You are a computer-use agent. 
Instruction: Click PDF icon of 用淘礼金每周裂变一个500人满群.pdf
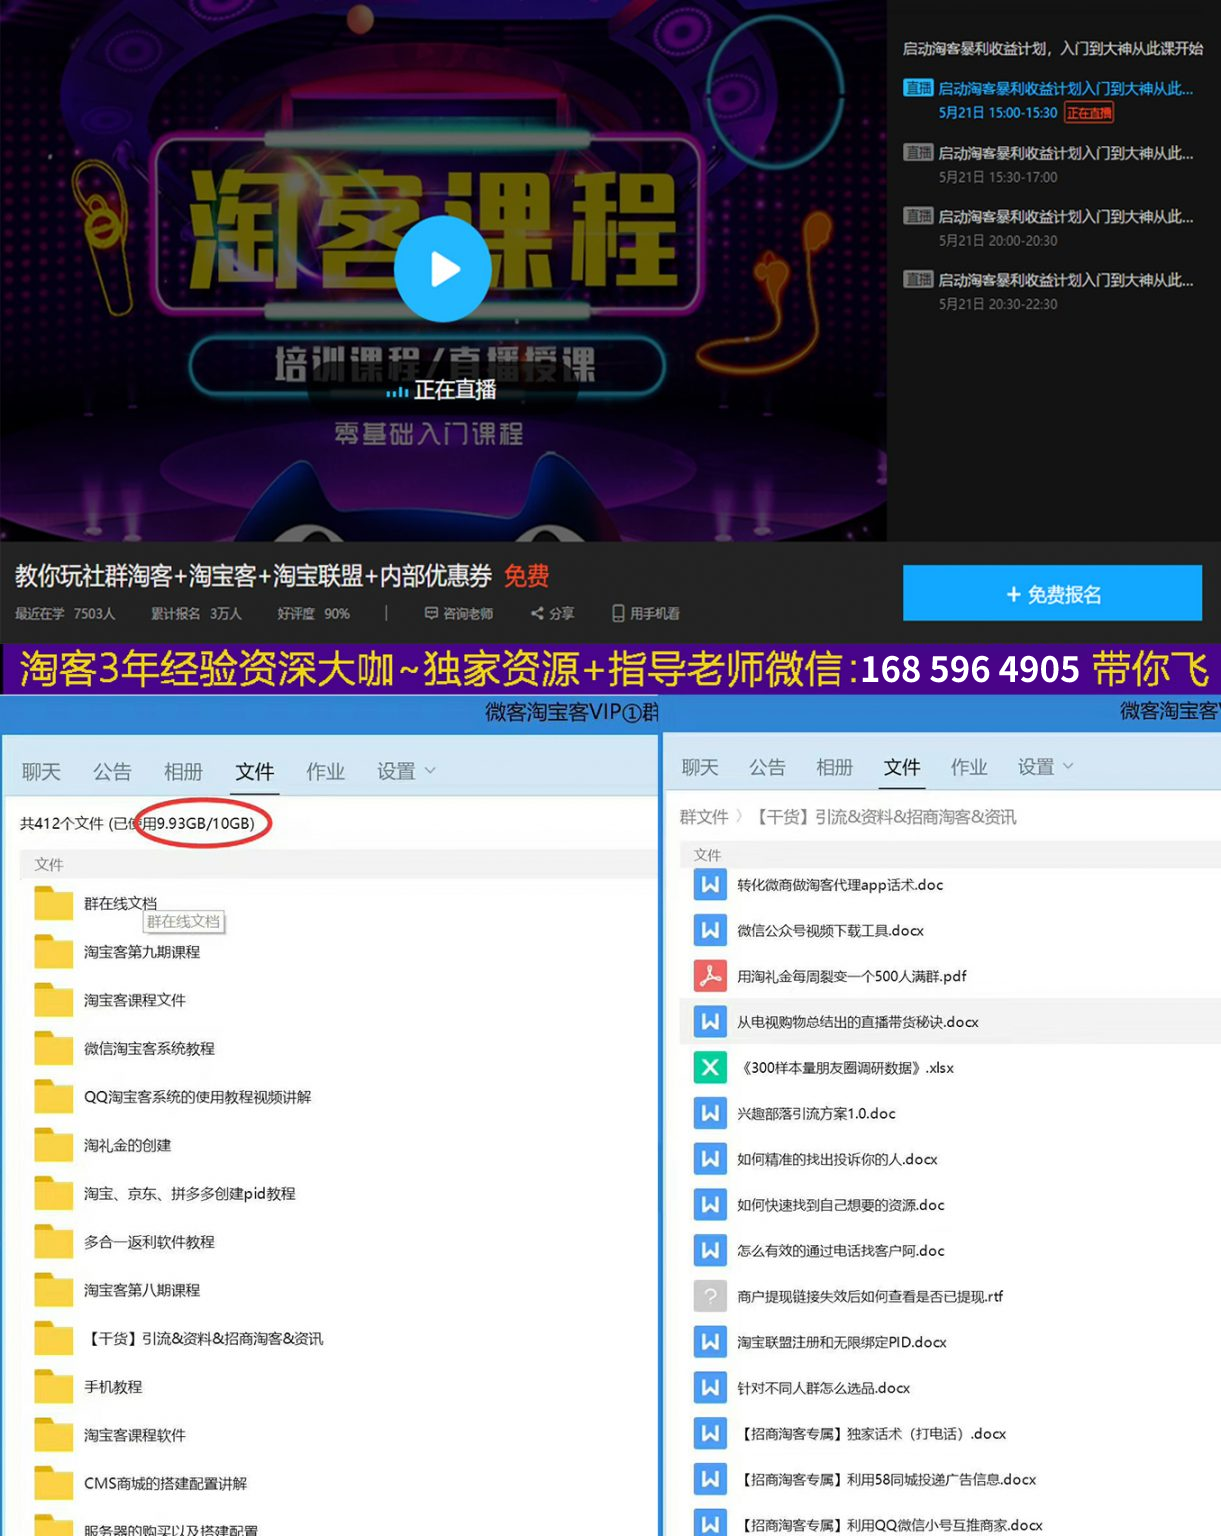tap(710, 976)
